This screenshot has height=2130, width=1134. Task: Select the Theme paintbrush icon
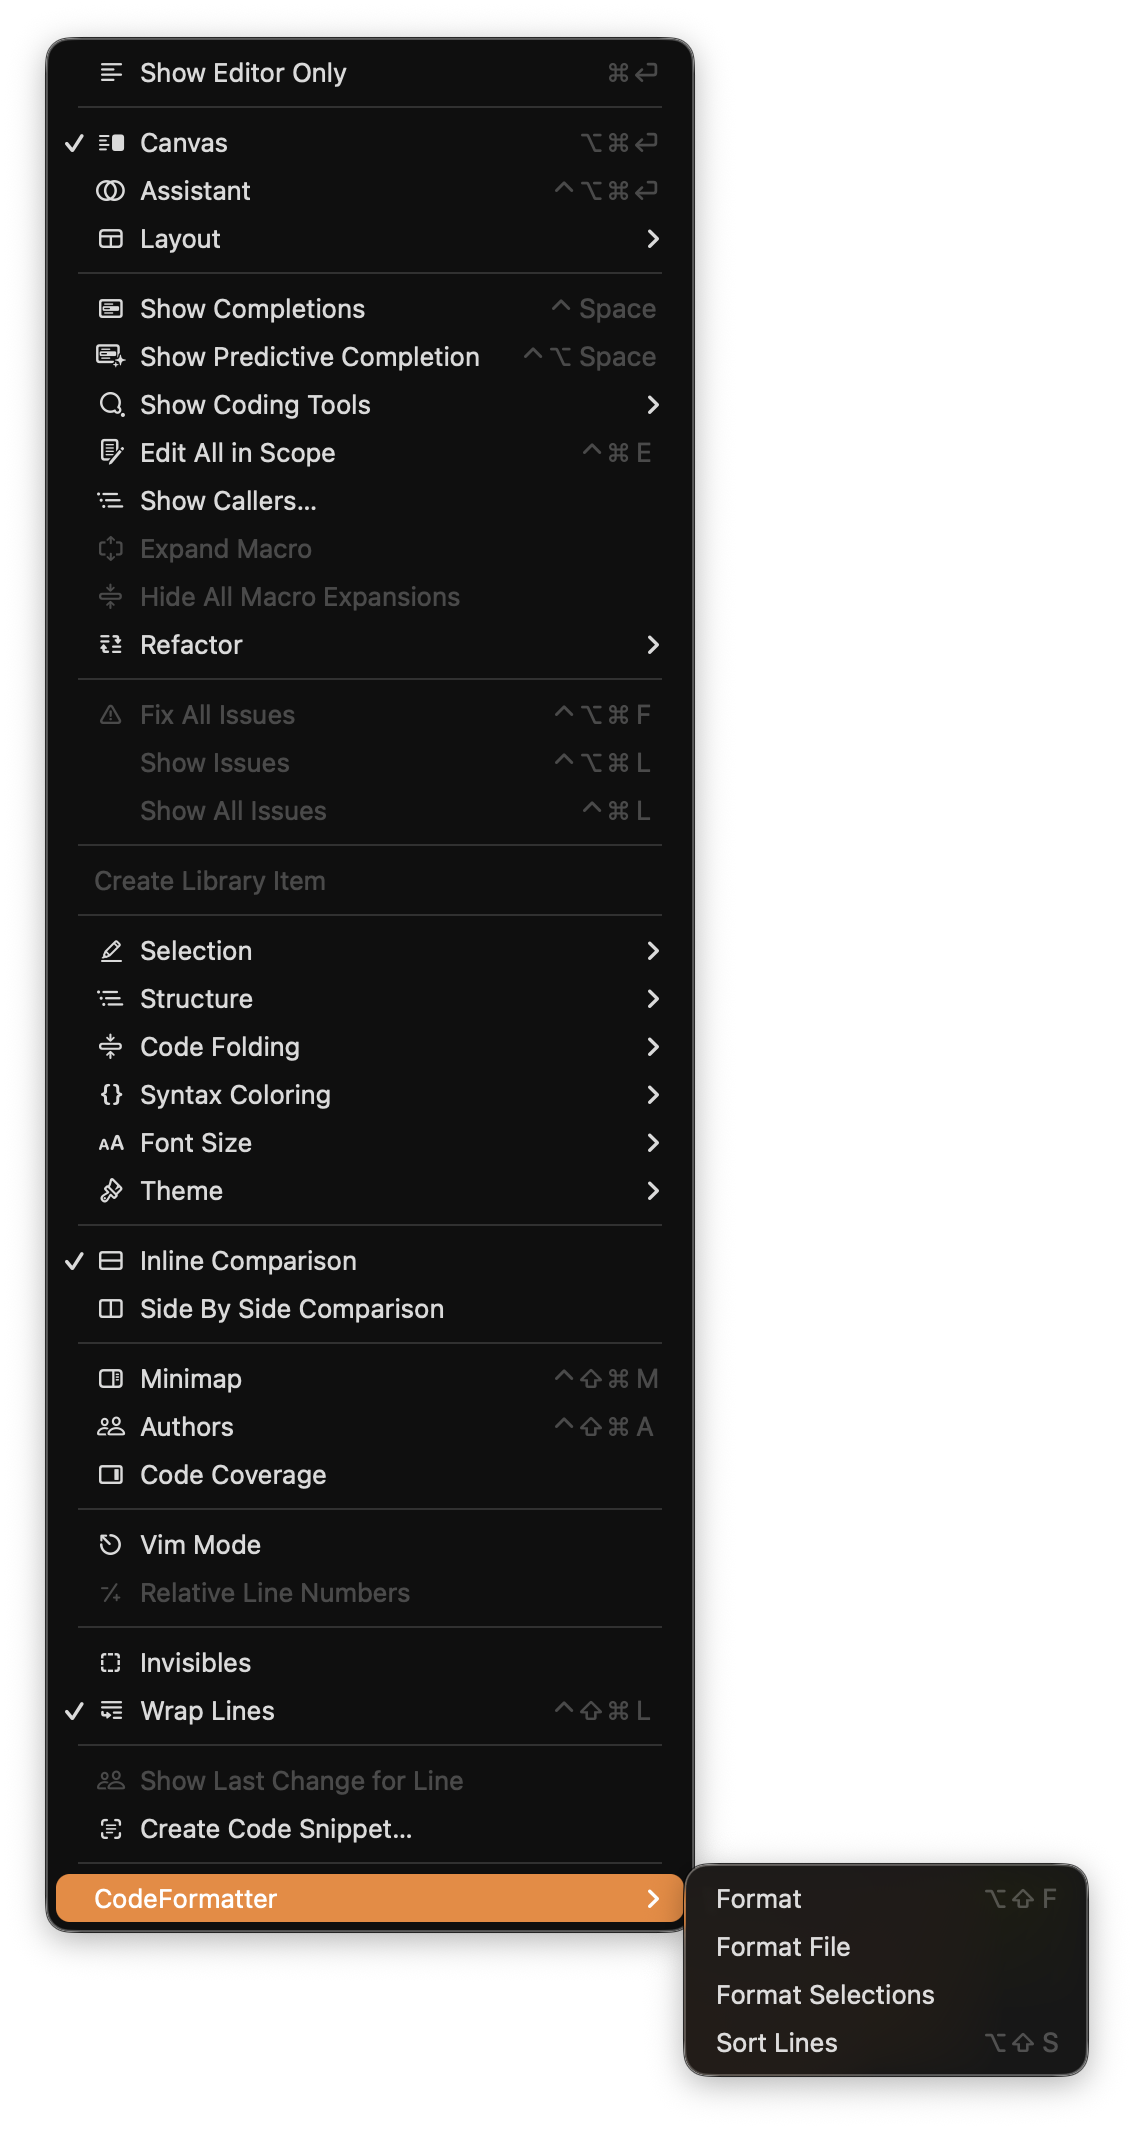click(112, 1191)
